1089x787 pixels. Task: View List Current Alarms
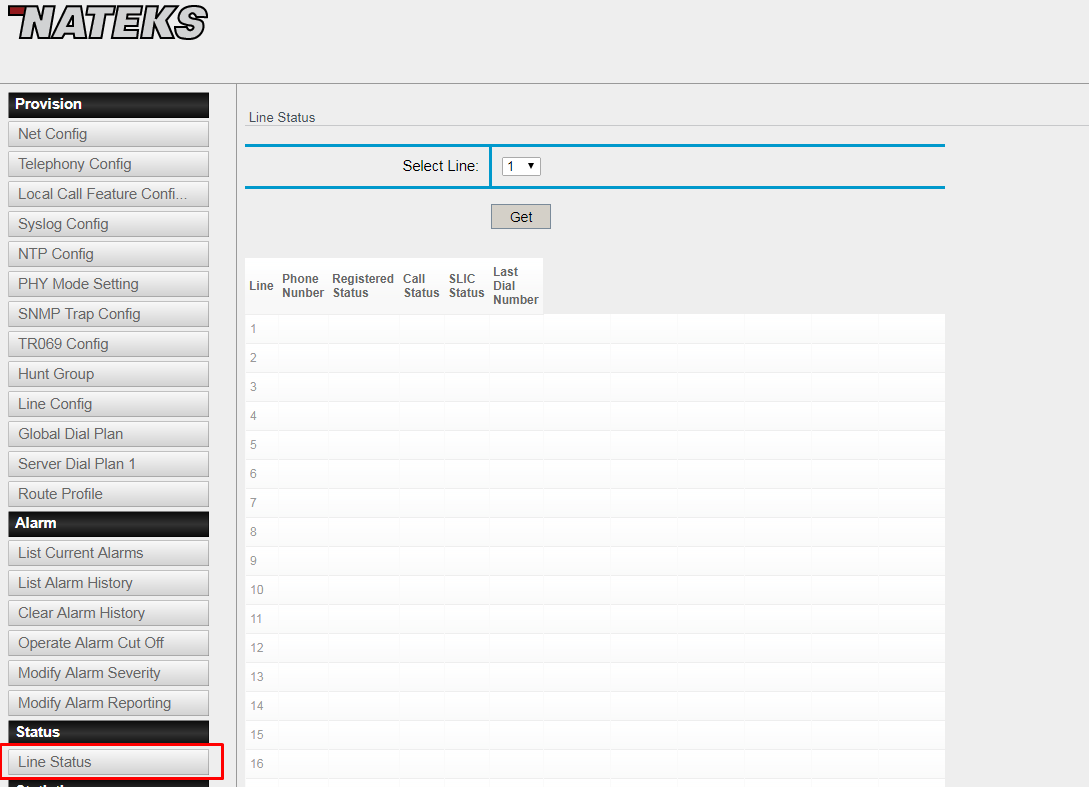(x=108, y=553)
